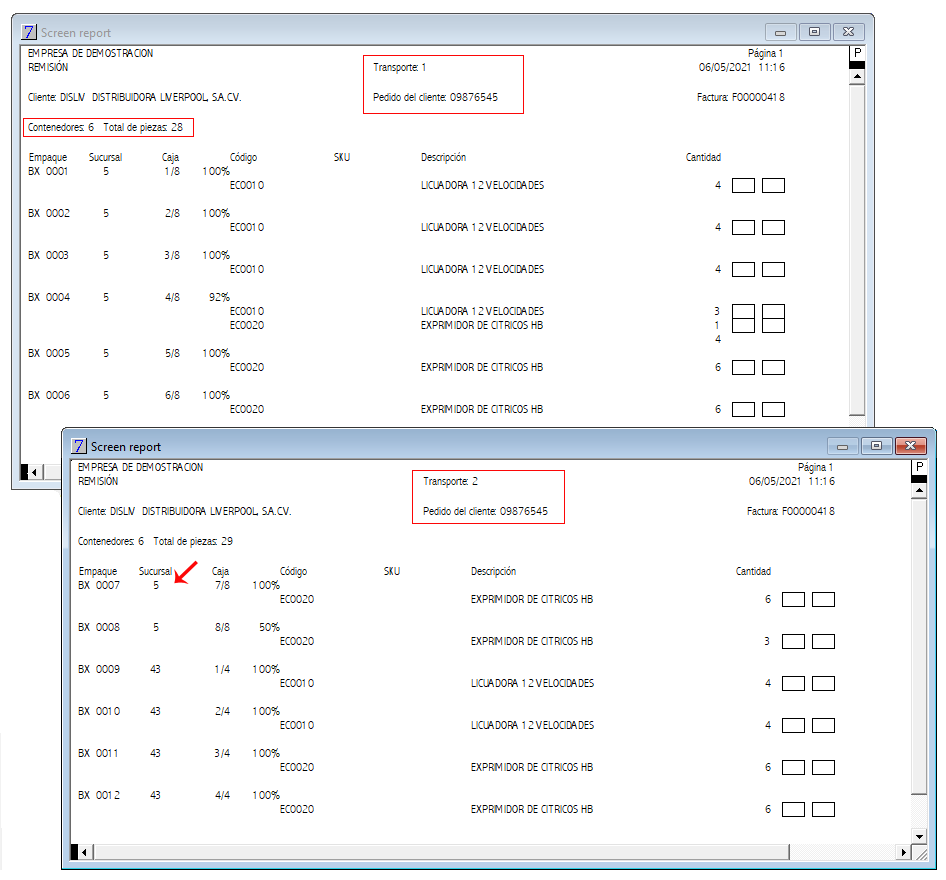Click 'BX 0008' empaque cell
946x880 pixels.
(x=99, y=627)
